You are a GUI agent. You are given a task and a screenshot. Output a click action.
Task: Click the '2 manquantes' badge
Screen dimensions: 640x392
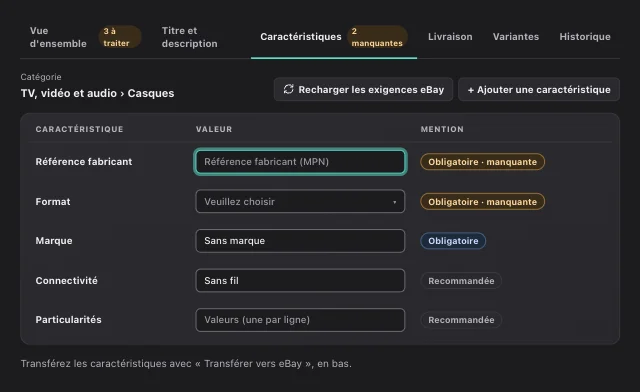click(377, 37)
